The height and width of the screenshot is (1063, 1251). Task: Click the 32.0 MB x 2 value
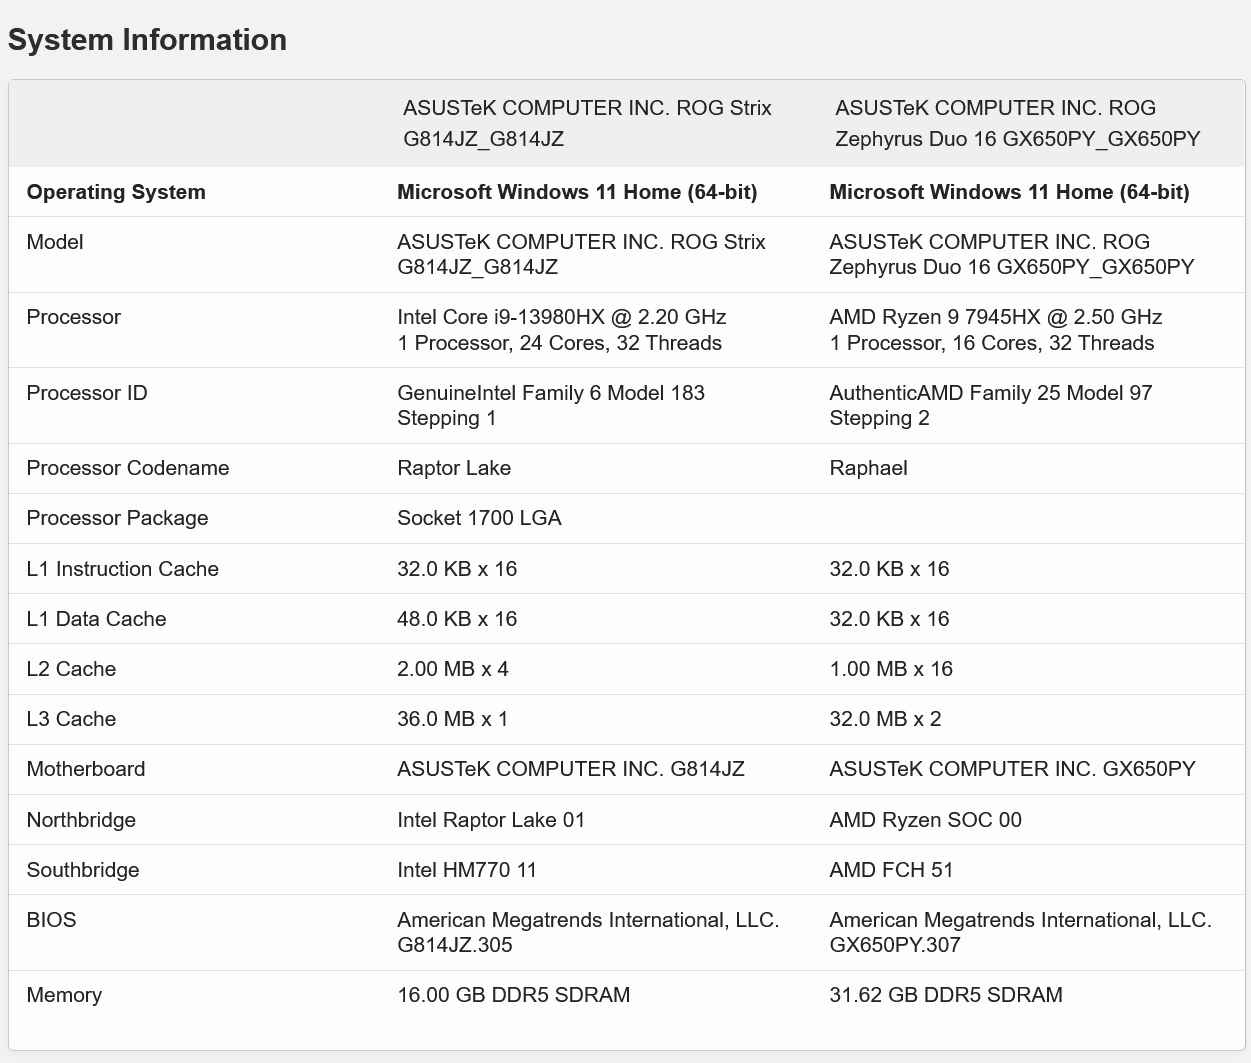pos(885,719)
